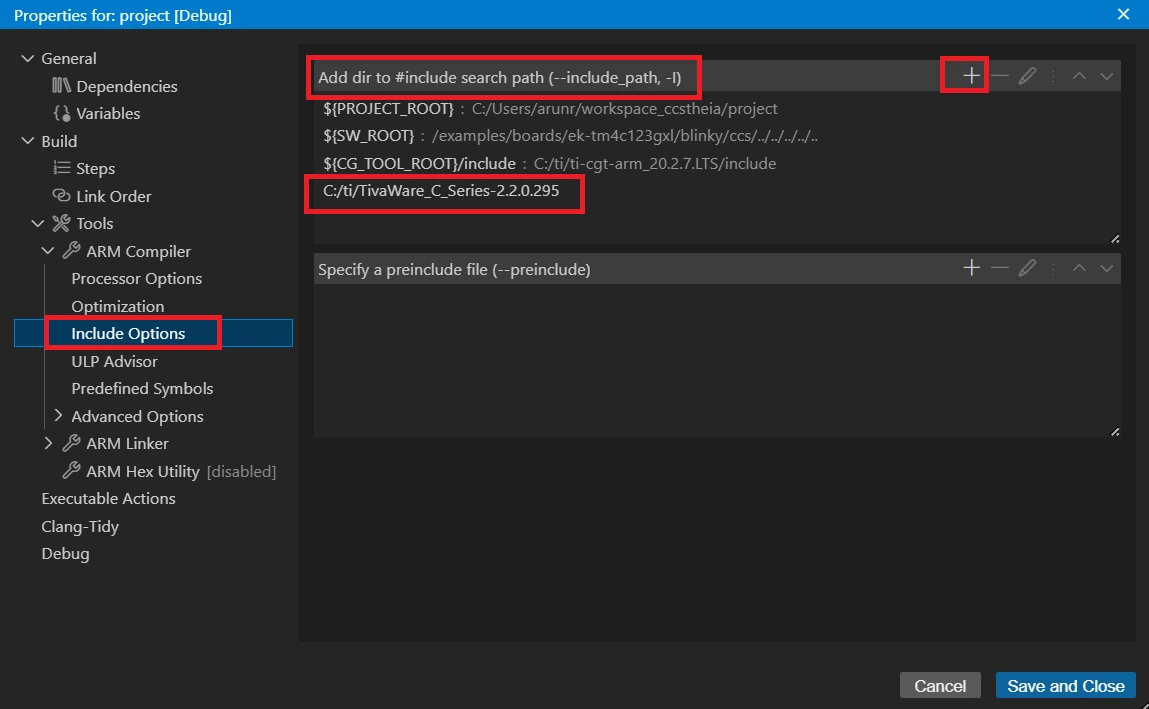Expand the Advanced Options node
Image resolution: width=1149 pixels, height=709 pixels.
(58, 416)
